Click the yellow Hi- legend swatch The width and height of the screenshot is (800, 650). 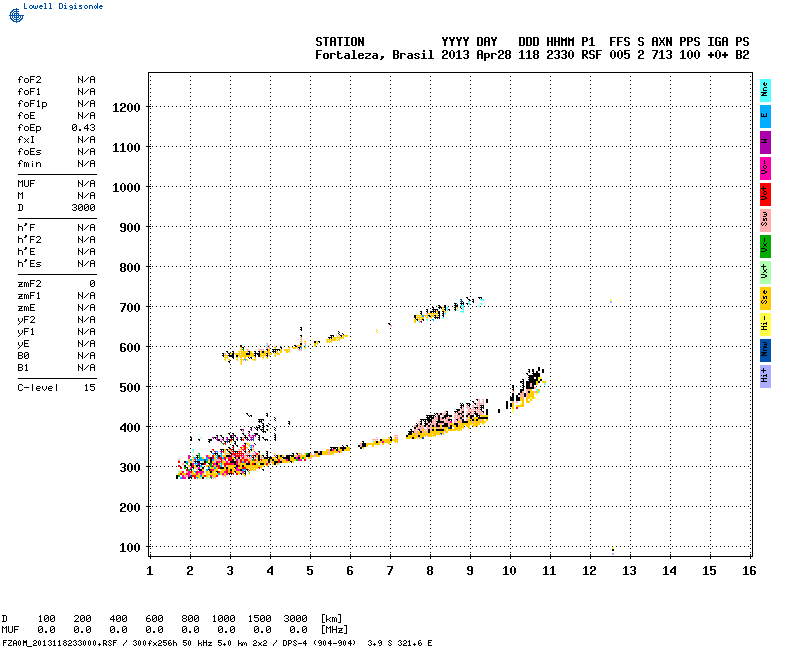pyautogui.click(x=765, y=323)
